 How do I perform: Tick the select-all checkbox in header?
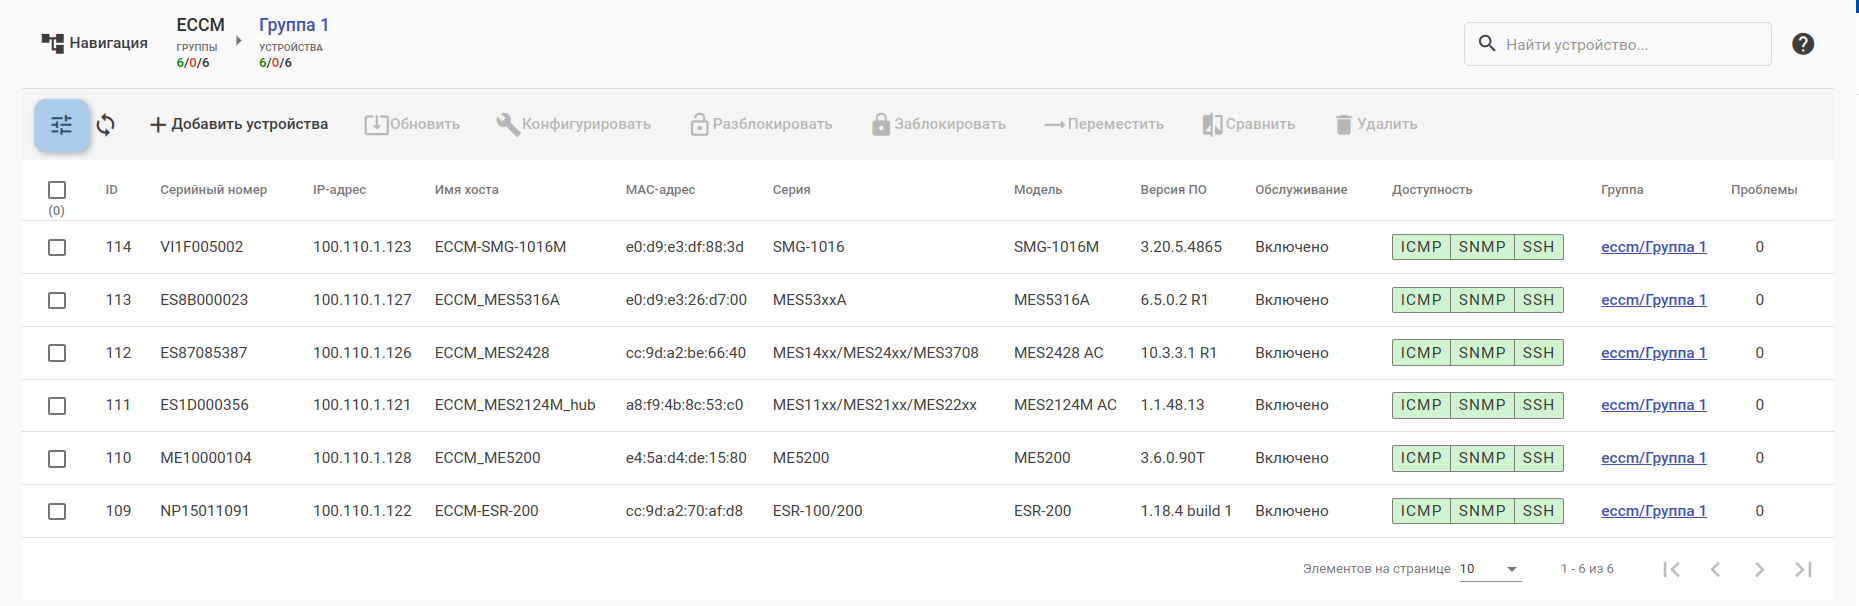point(57,190)
